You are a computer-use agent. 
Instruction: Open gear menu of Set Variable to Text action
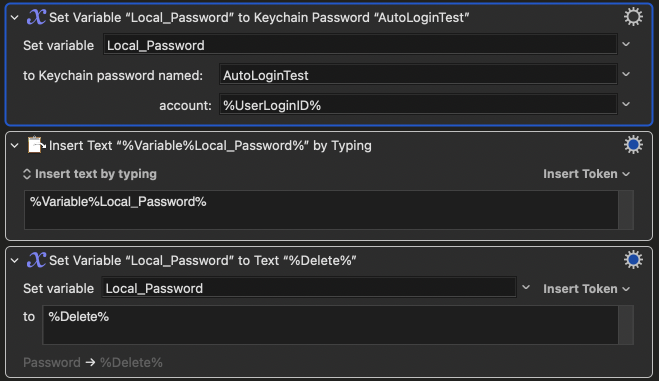(633, 260)
